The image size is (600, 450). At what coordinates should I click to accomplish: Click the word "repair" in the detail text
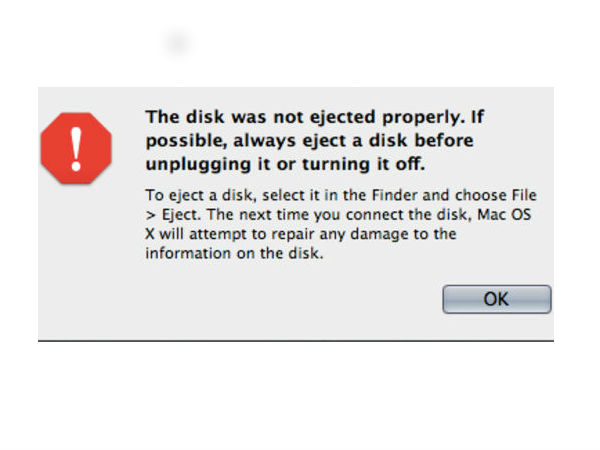pos(288,235)
